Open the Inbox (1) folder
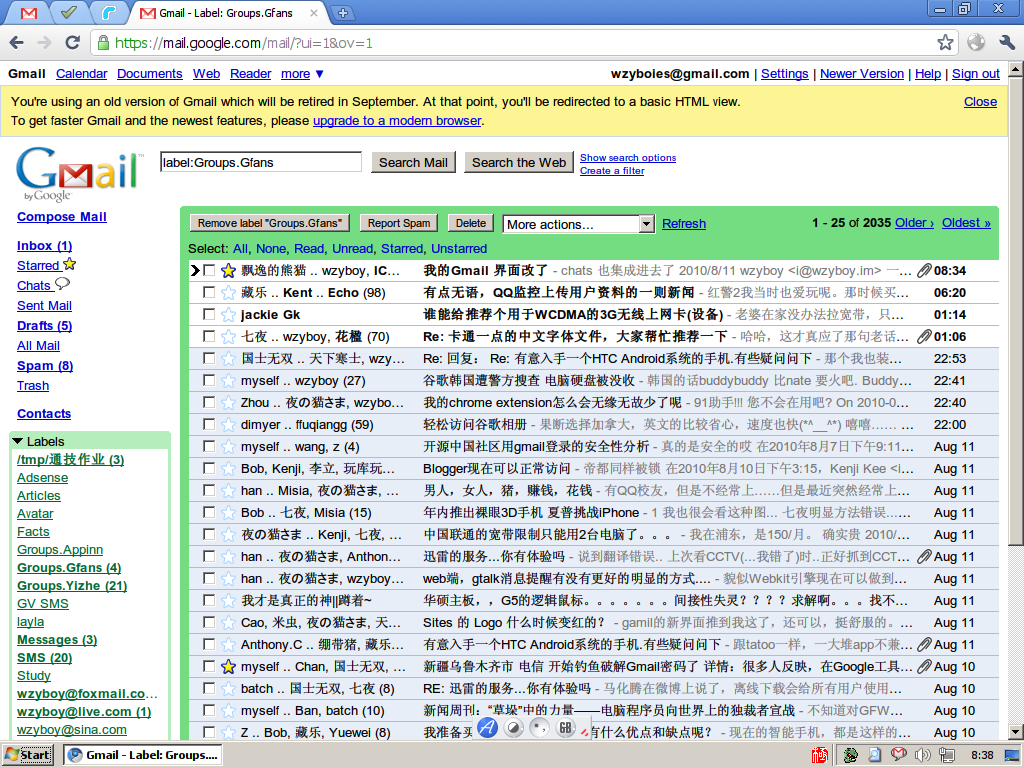1024x768 pixels. (x=44, y=246)
